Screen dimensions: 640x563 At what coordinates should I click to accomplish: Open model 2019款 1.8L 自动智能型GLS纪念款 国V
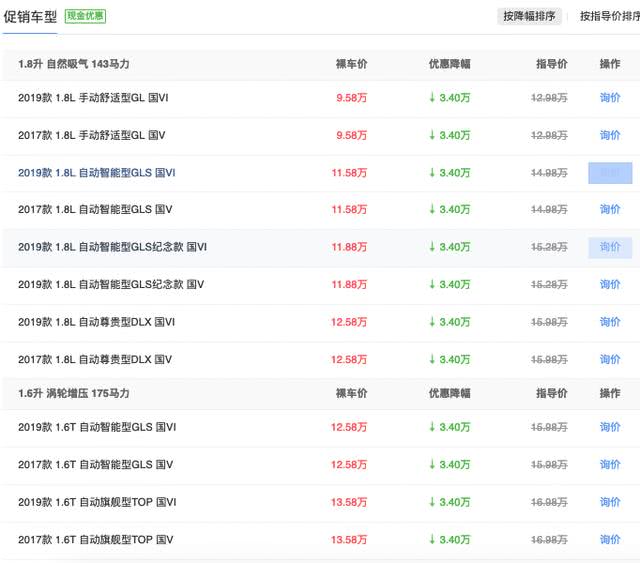point(111,285)
